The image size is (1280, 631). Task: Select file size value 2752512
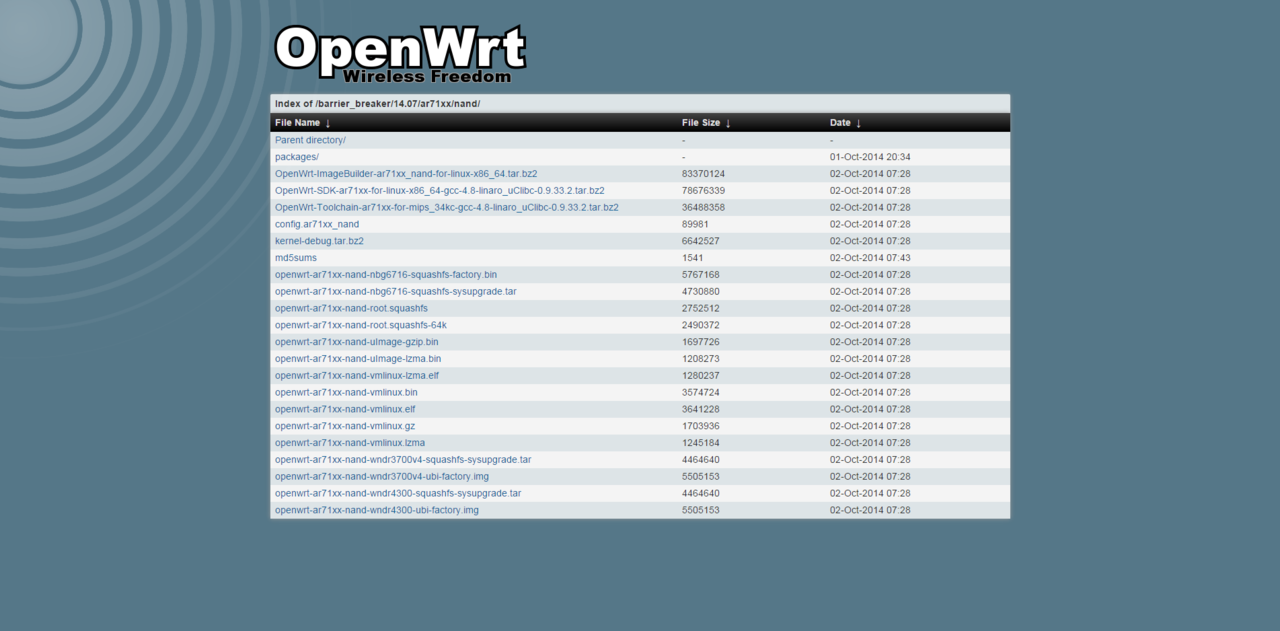tap(701, 309)
